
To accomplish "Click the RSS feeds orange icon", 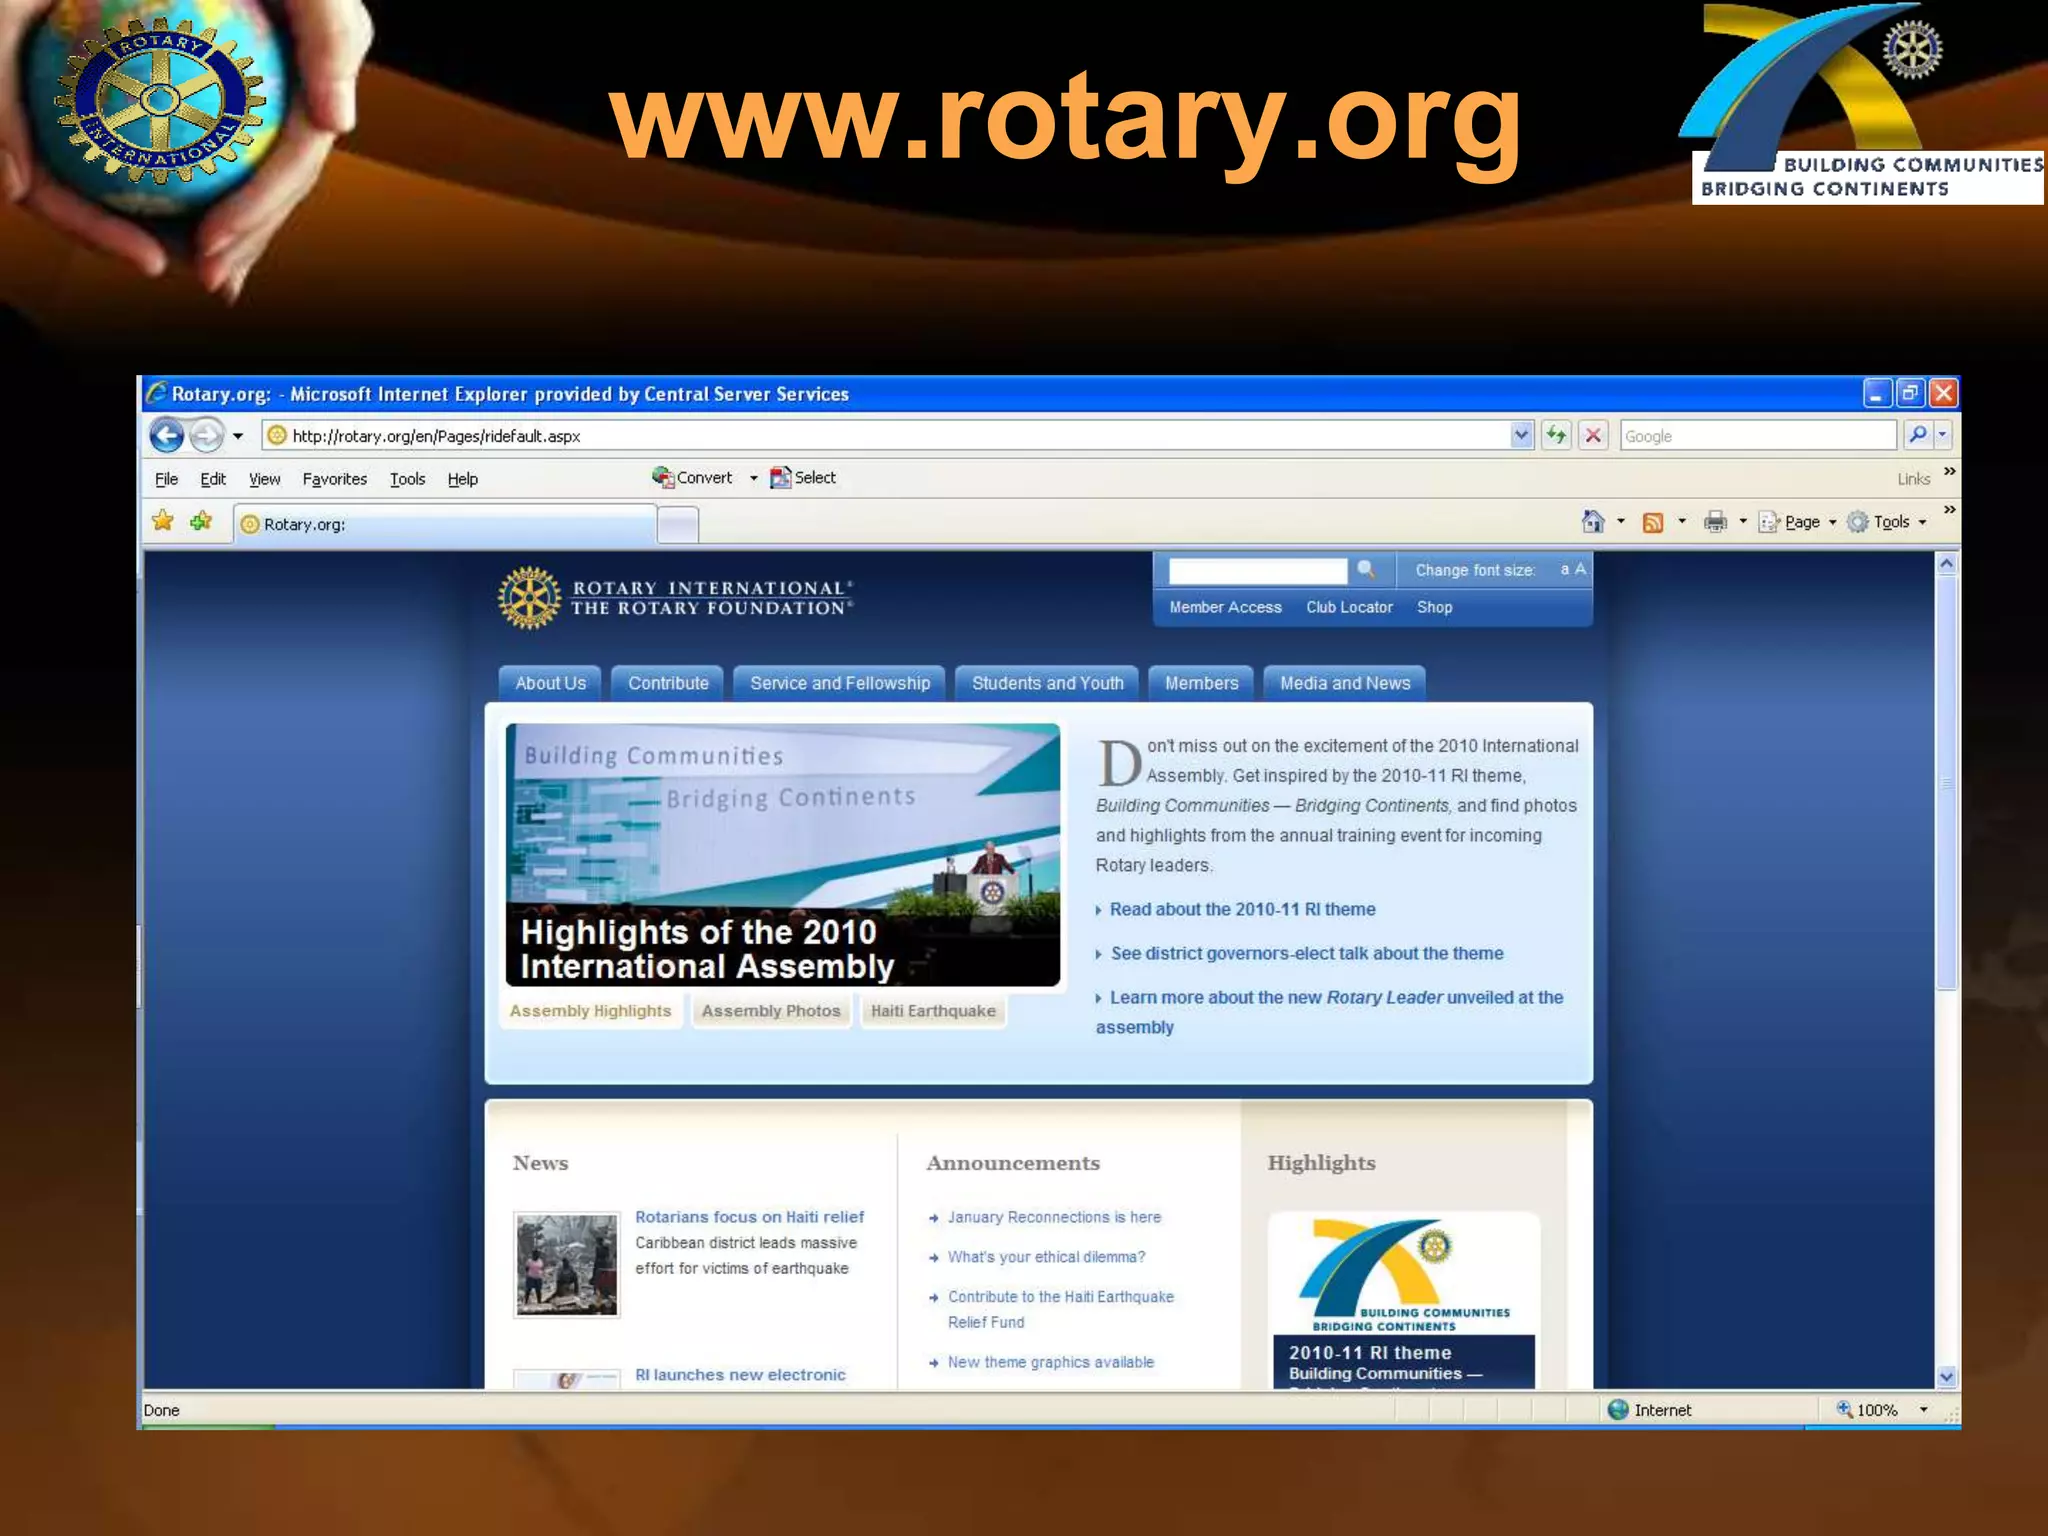I will pyautogui.click(x=1653, y=522).
